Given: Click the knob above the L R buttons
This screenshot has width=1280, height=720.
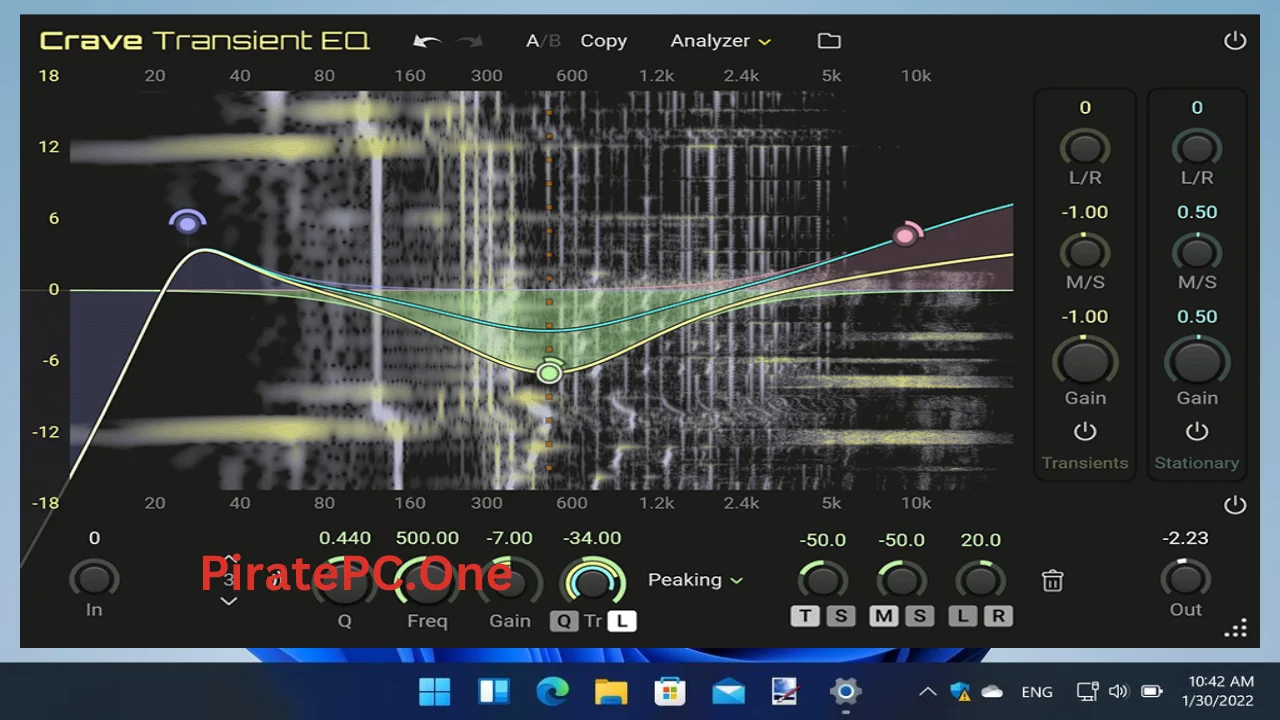Looking at the screenshot, I should [x=980, y=579].
